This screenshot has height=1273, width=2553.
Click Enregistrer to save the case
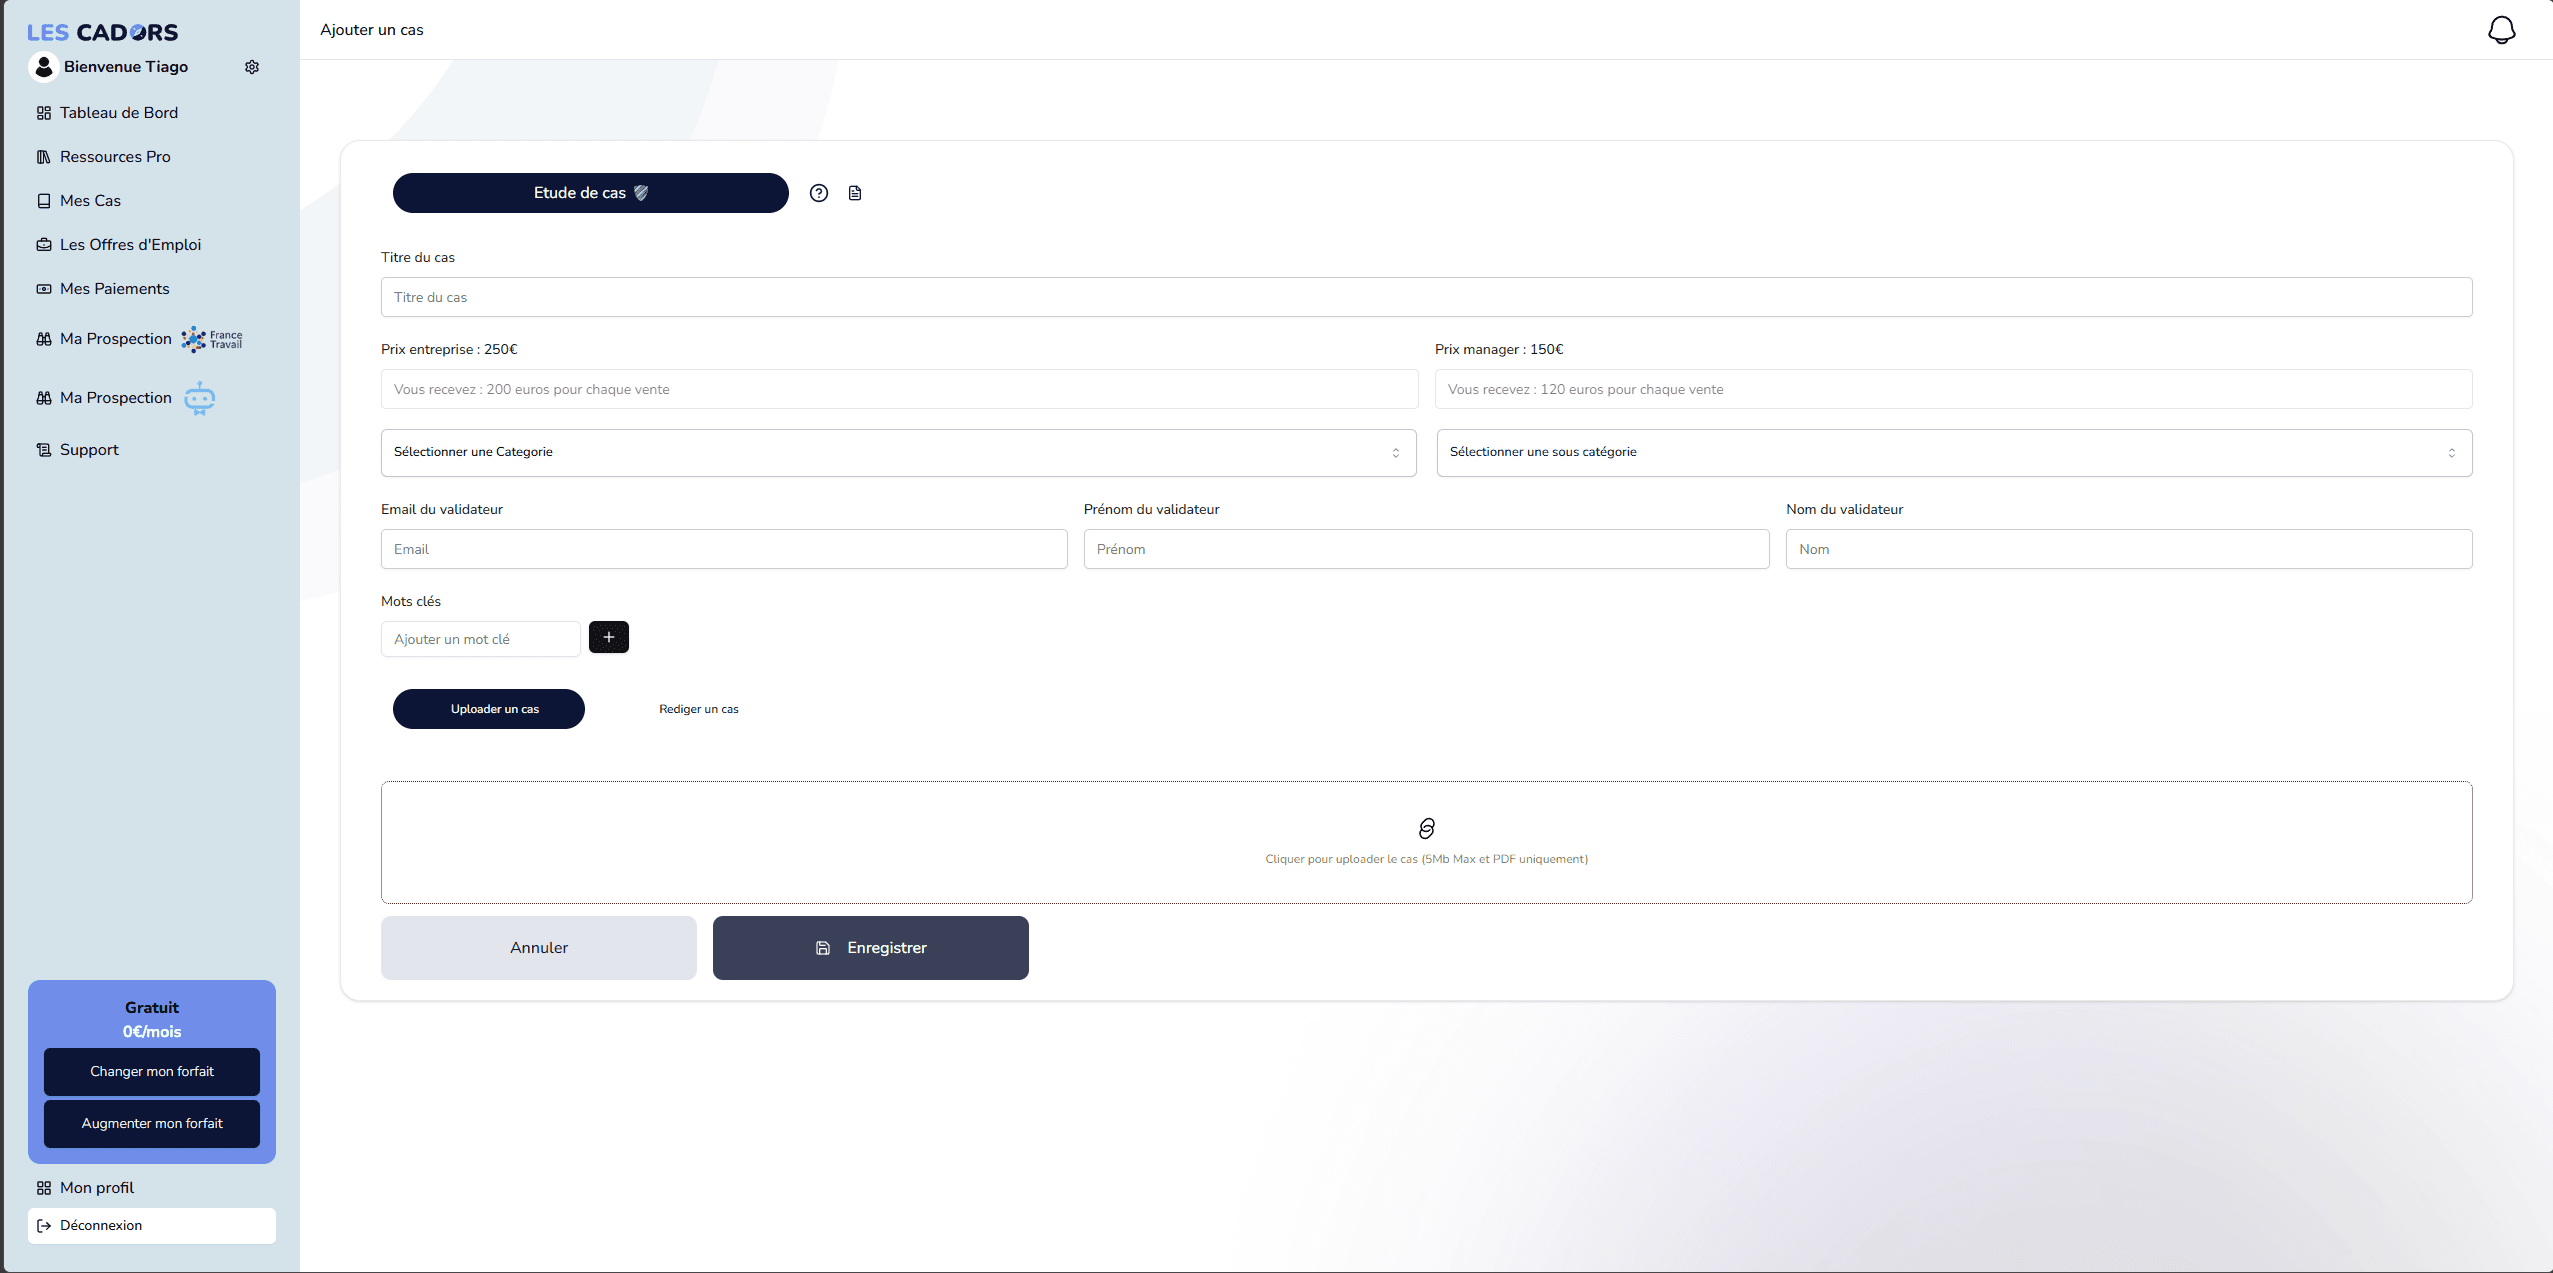pyautogui.click(x=871, y=948)
